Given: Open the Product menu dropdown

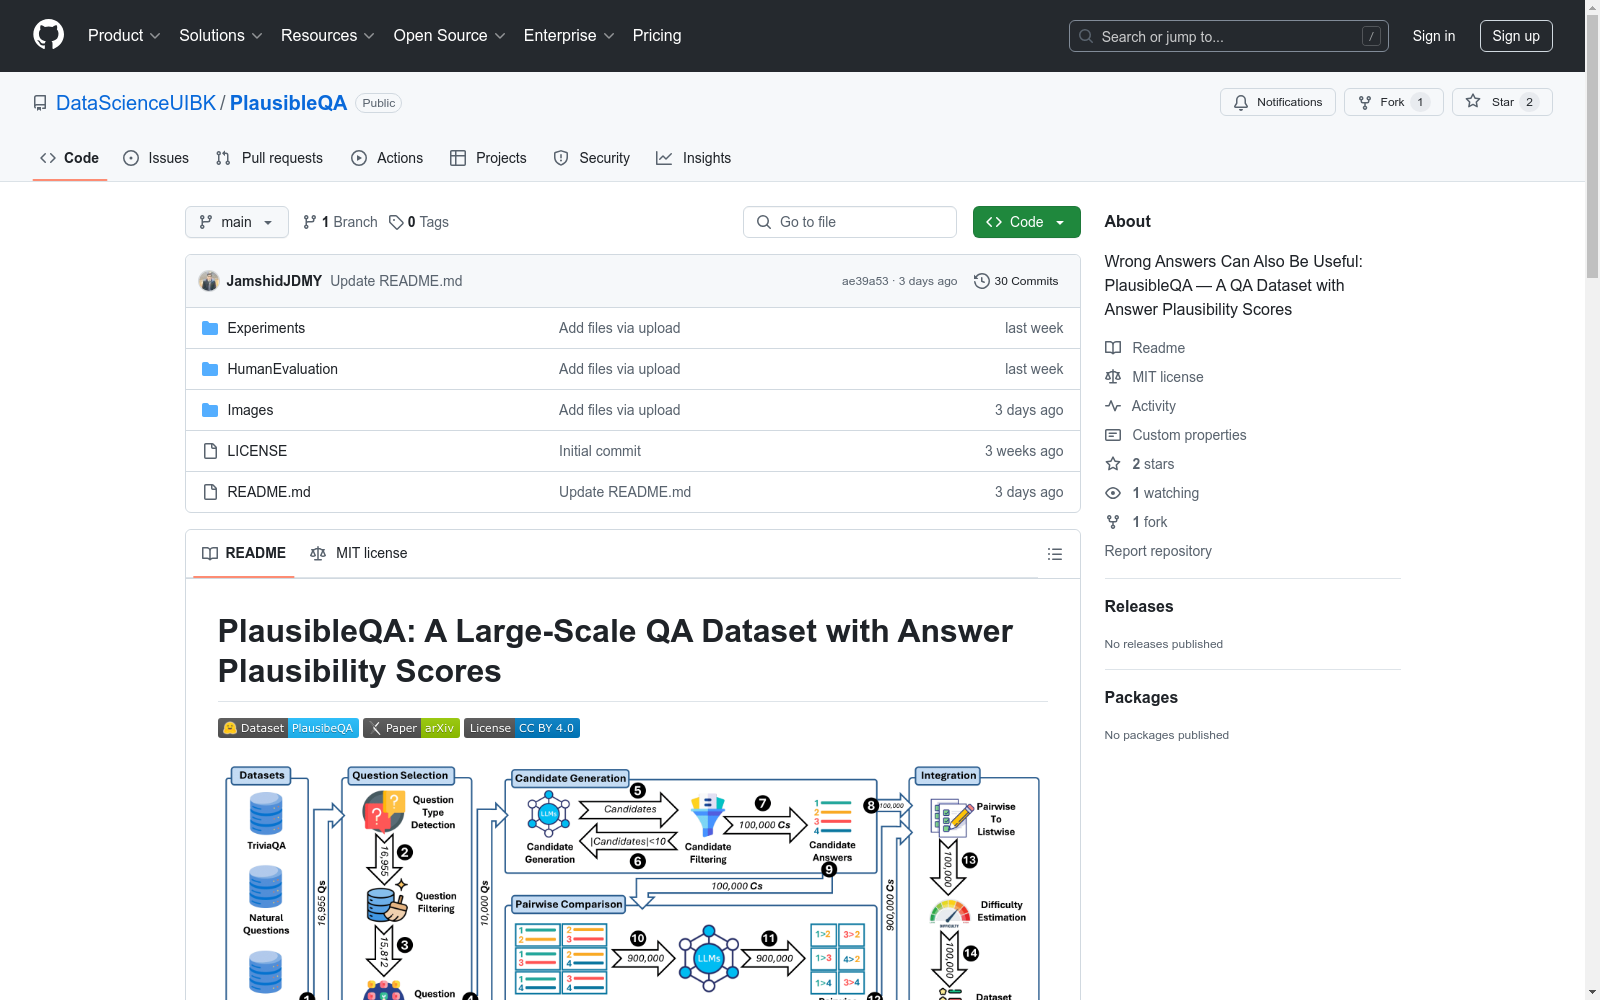Looking at the screenshot, I should pos(124,36).
